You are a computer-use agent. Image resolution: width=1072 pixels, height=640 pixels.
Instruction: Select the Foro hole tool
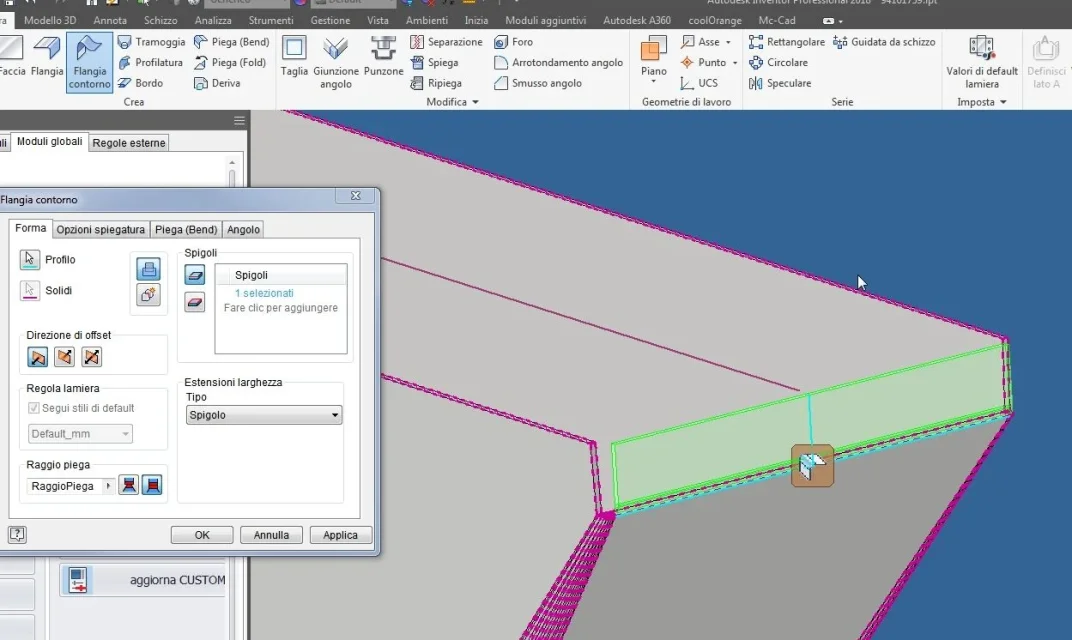(x=513, y=42)
